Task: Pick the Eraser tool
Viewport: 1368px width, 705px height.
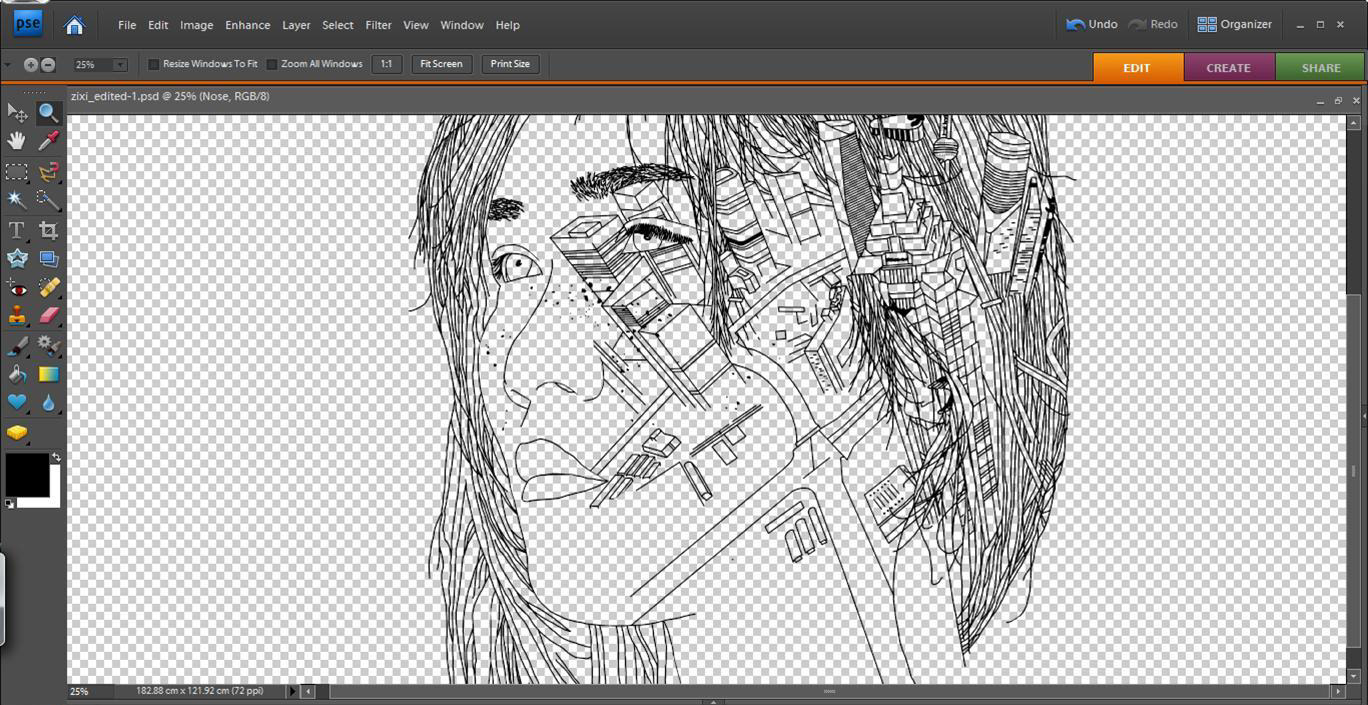Action: 48,316
